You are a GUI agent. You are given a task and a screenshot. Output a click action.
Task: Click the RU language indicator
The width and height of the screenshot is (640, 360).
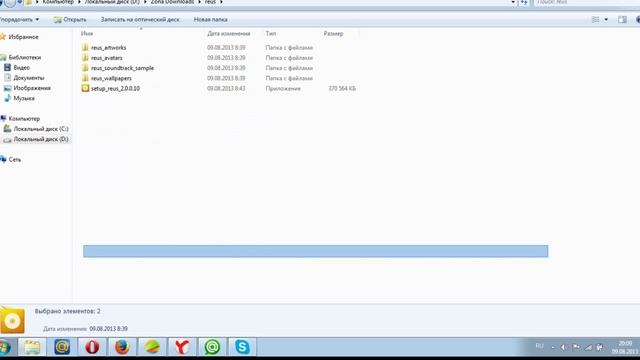pos(539,346)
